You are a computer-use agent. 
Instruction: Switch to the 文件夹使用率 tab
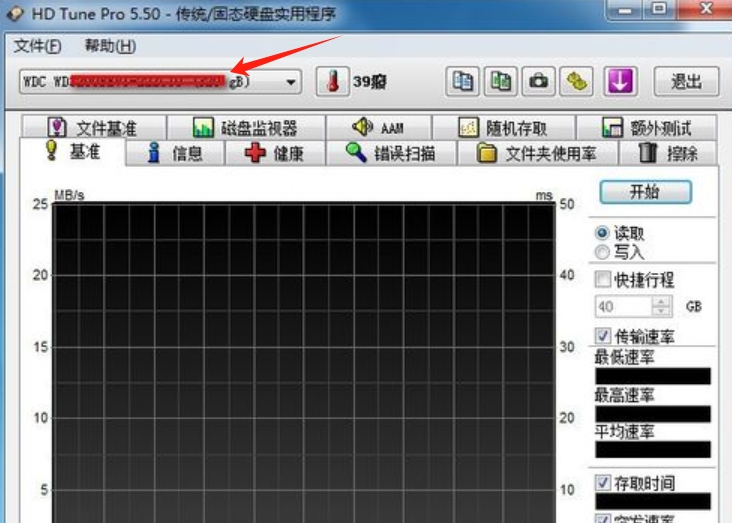pos(537,153)
